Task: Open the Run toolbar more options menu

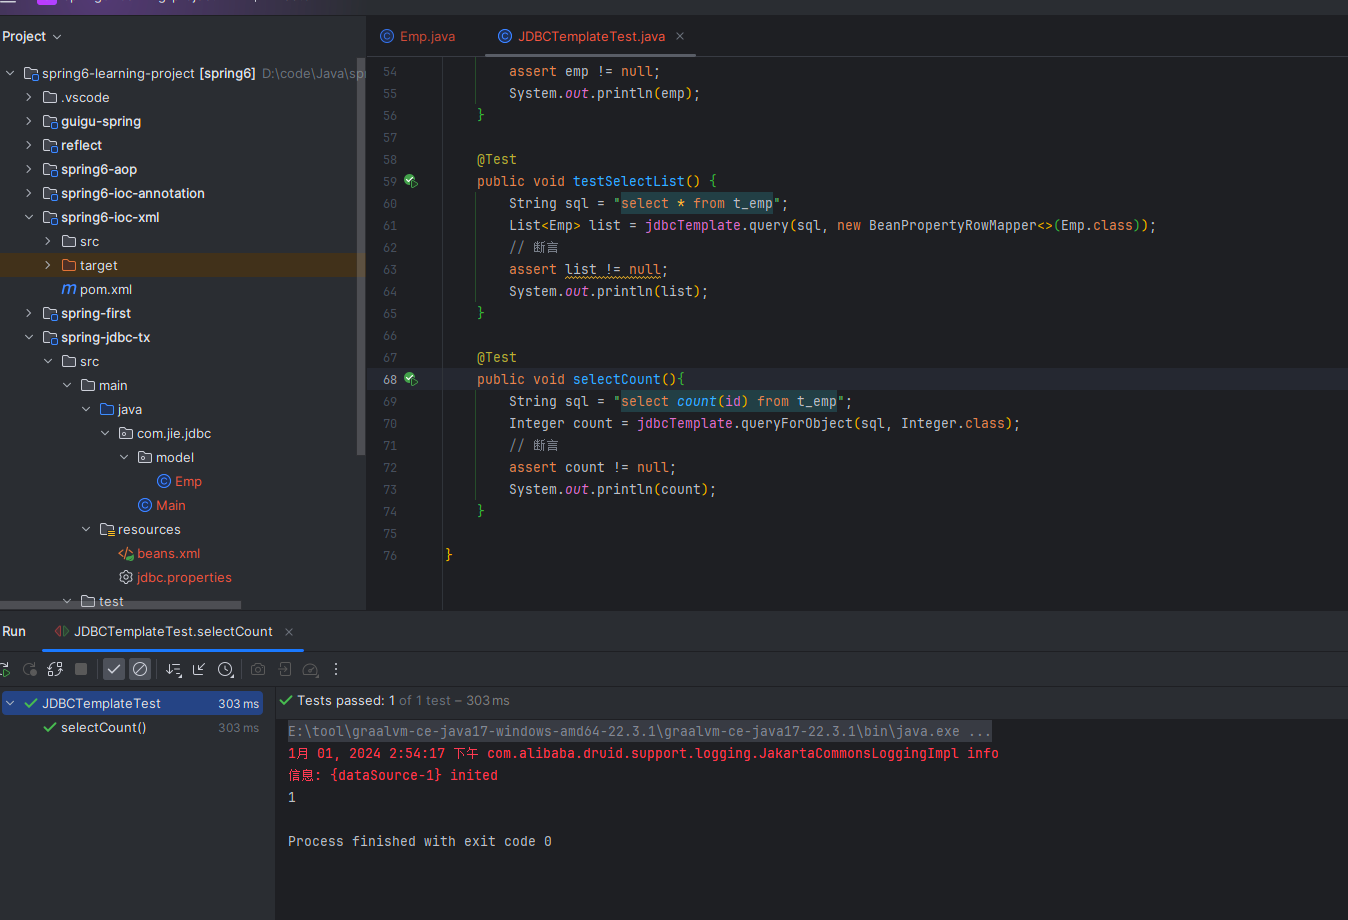Action: [x=336, y=669]
